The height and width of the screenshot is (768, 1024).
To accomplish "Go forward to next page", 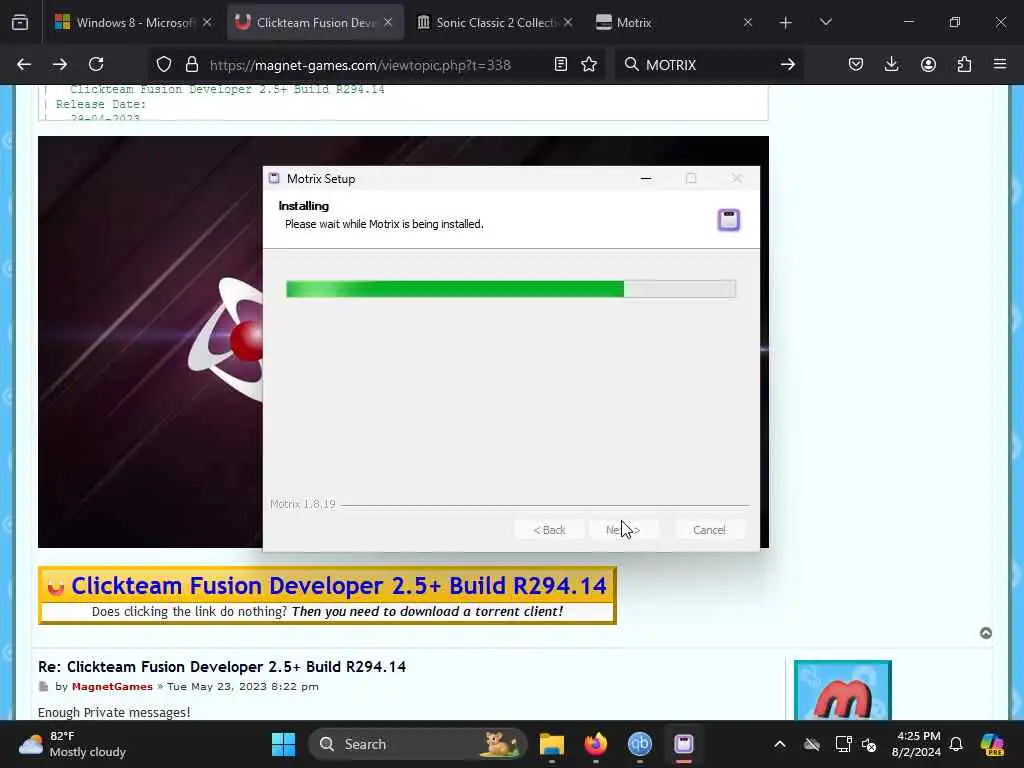I will [60, 64].
